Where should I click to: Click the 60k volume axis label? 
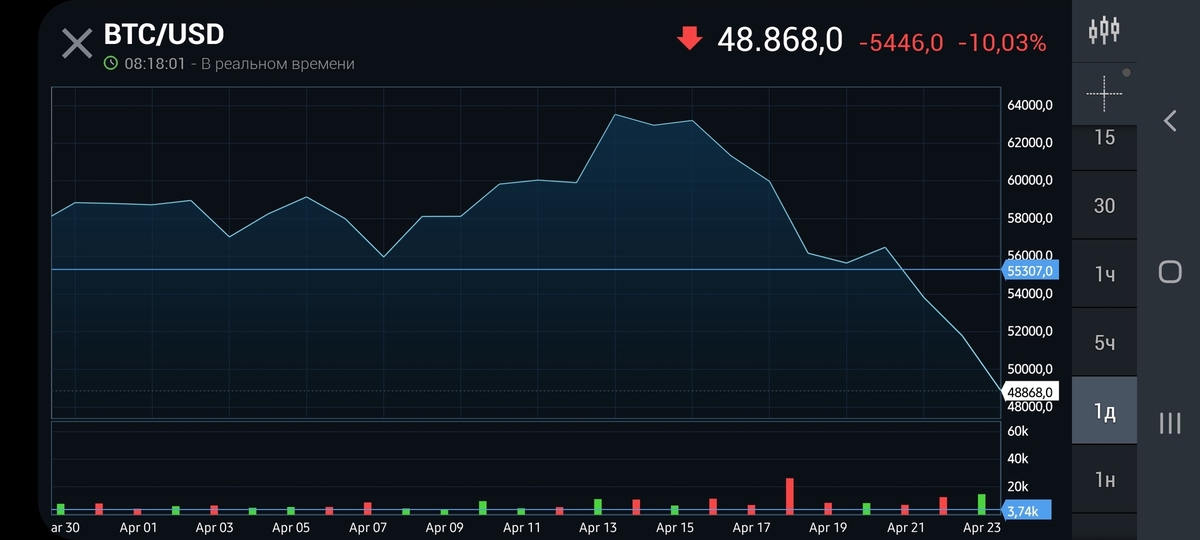pos(1018,431)
